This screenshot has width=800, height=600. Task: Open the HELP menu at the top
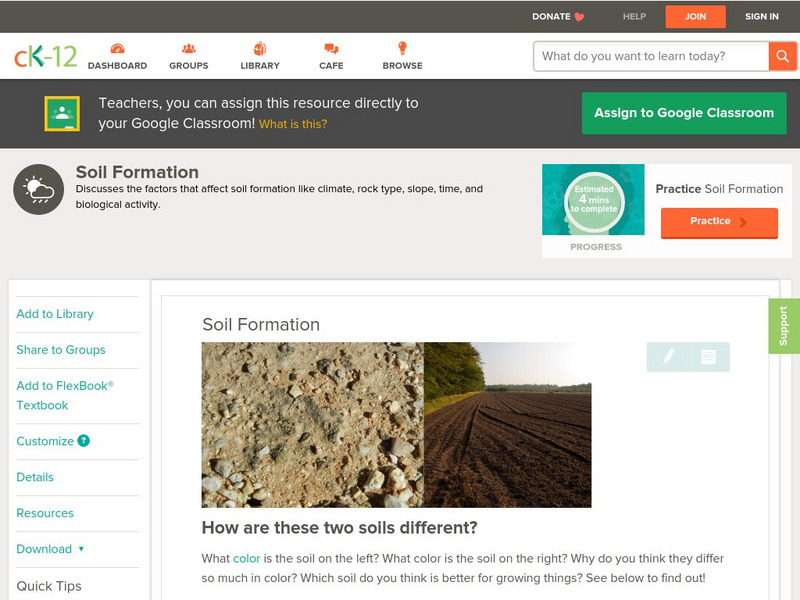[x=632, y=16]
